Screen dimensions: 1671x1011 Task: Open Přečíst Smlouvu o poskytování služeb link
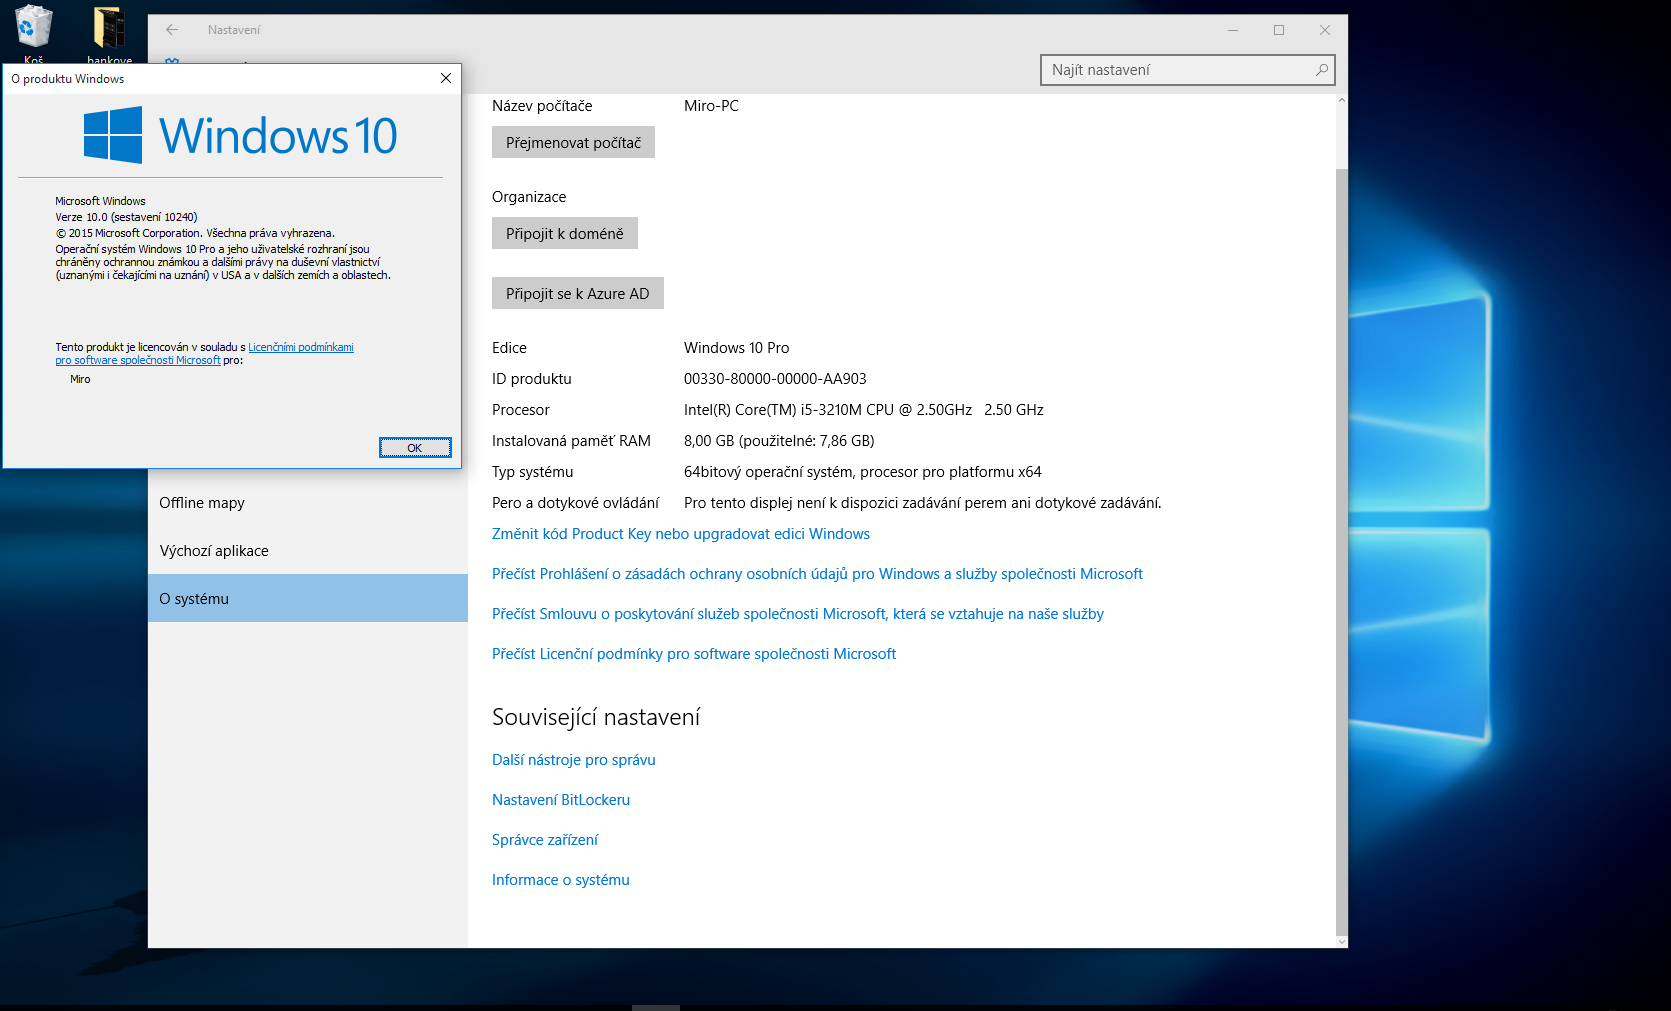798,614
